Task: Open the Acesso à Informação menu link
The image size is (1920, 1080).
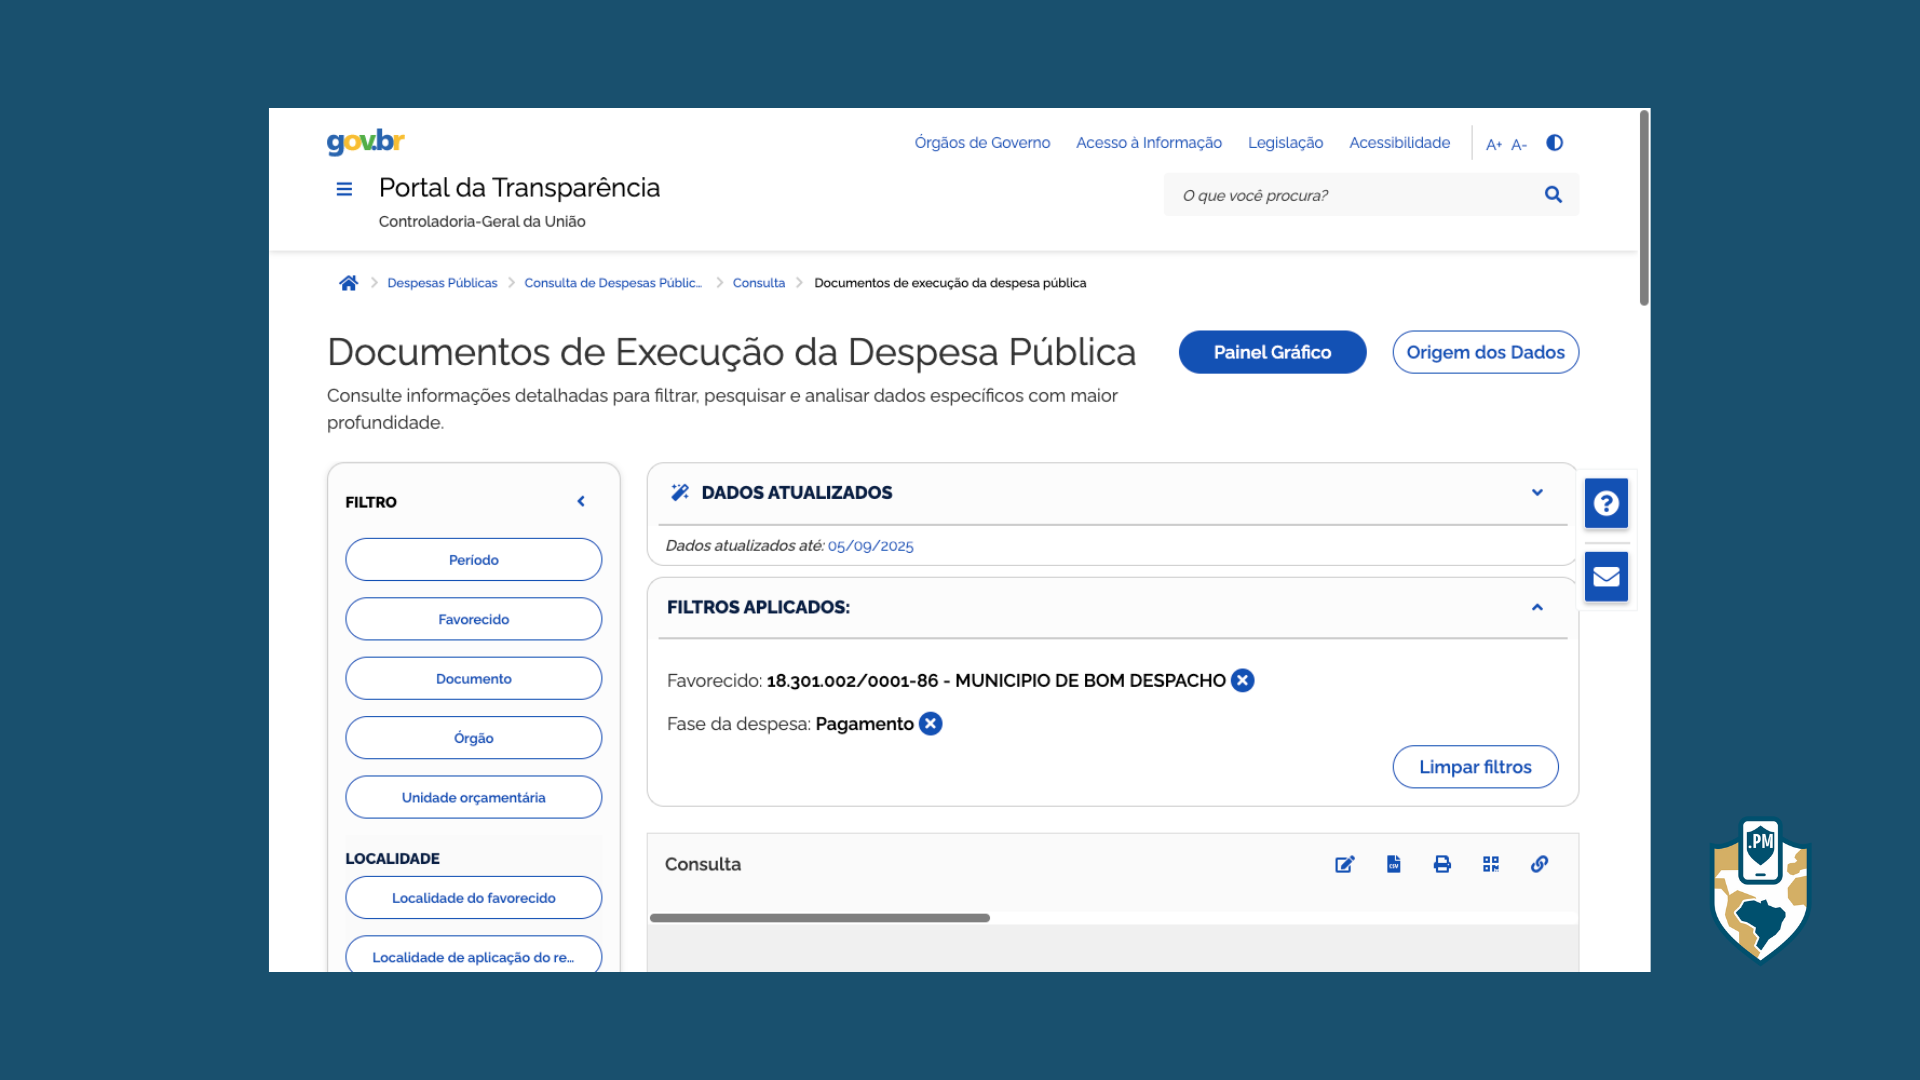Action: pos(1148,143)
